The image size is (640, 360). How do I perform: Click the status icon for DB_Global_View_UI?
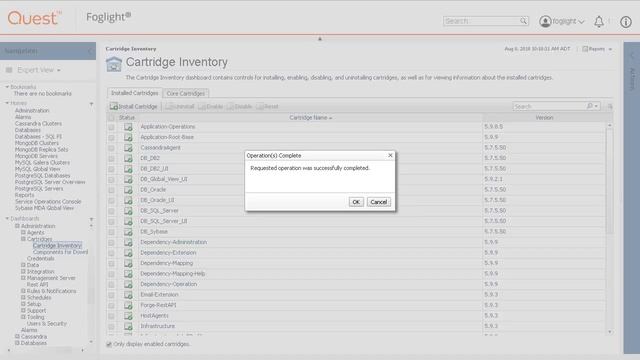(x=128, y=179)
